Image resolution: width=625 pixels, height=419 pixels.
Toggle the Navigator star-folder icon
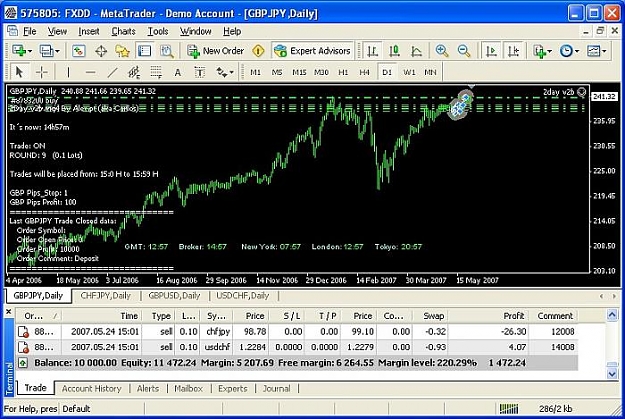pos(122,51)
